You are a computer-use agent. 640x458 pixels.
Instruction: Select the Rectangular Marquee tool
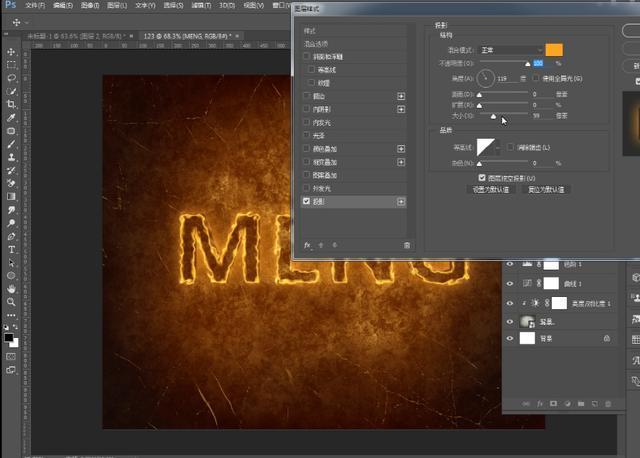tap(11, 65)
